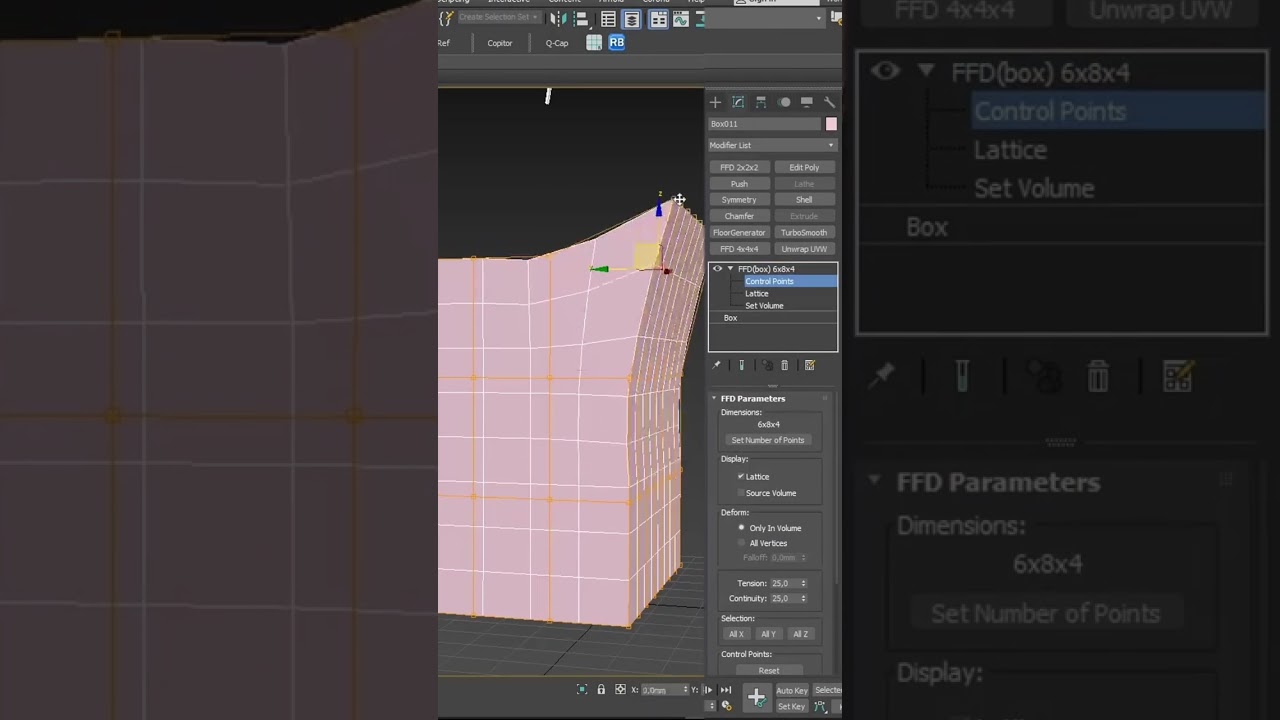Remove modifier with the trash icon
Viewport: 1280px width, 720px height.
(785, 366)
